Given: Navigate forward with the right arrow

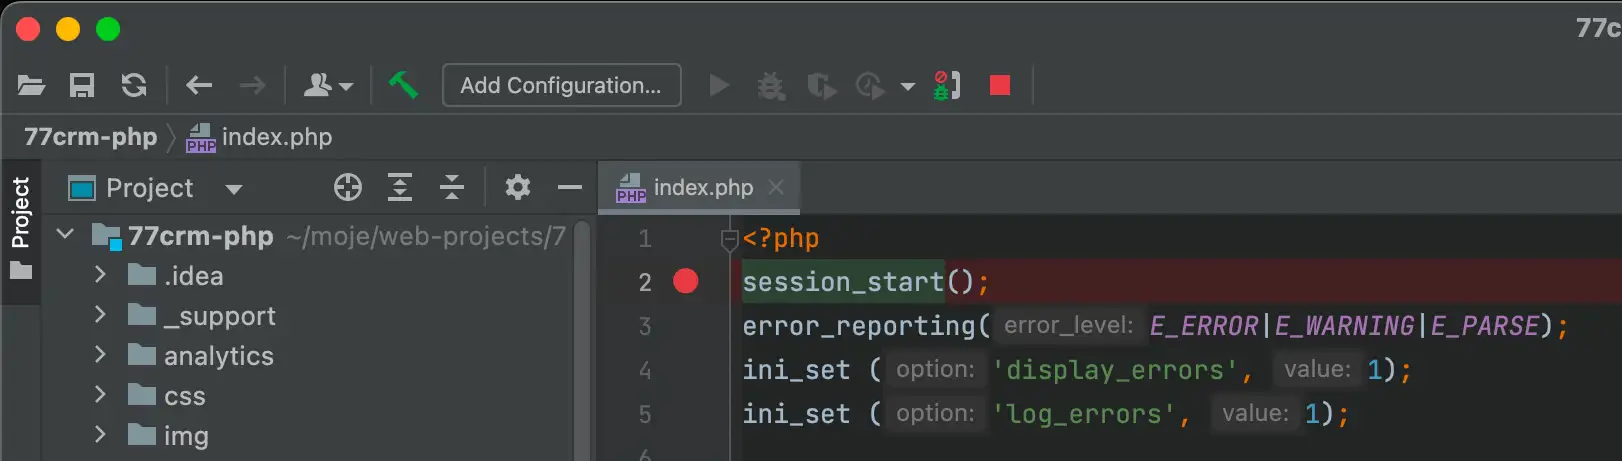Looking at the screenshot, I should pyautogui.click(x=253, y=86).
